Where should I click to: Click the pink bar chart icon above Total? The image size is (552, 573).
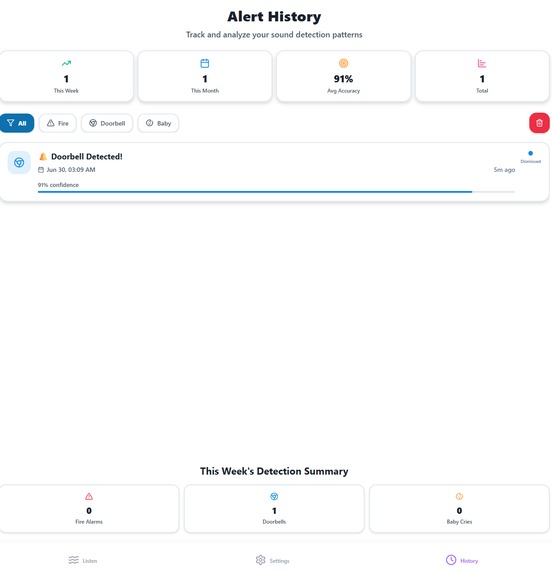pyautogui.click(x=482, y=63)
